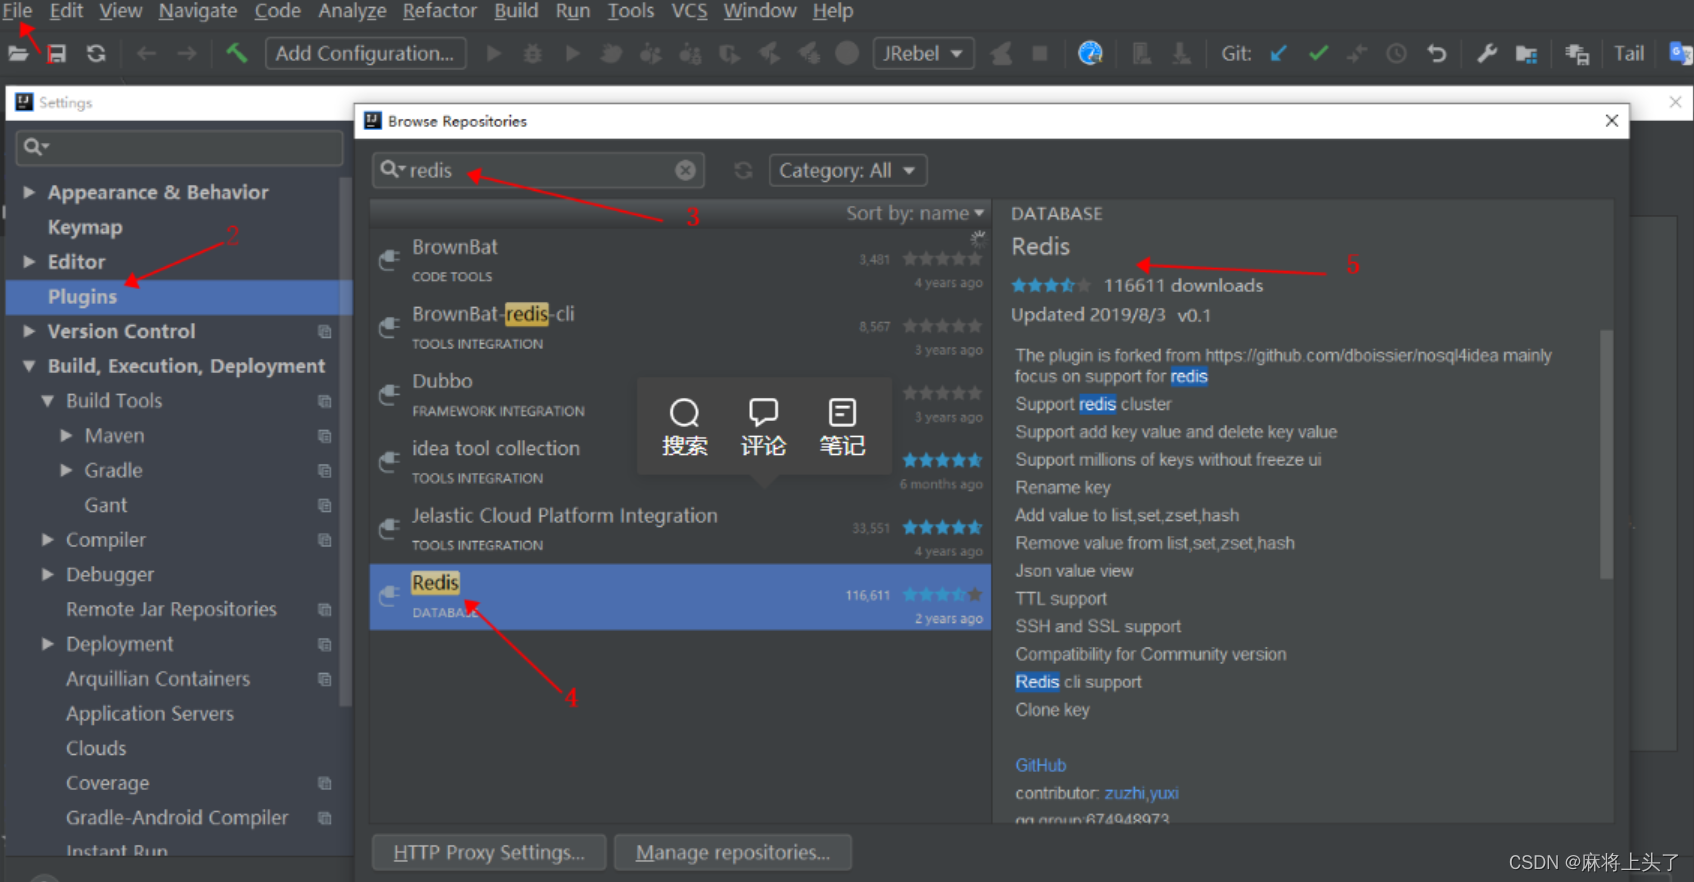Expand the Deployment node
The height and width of the screenshot is (882, 1694).
click(47, 644)
